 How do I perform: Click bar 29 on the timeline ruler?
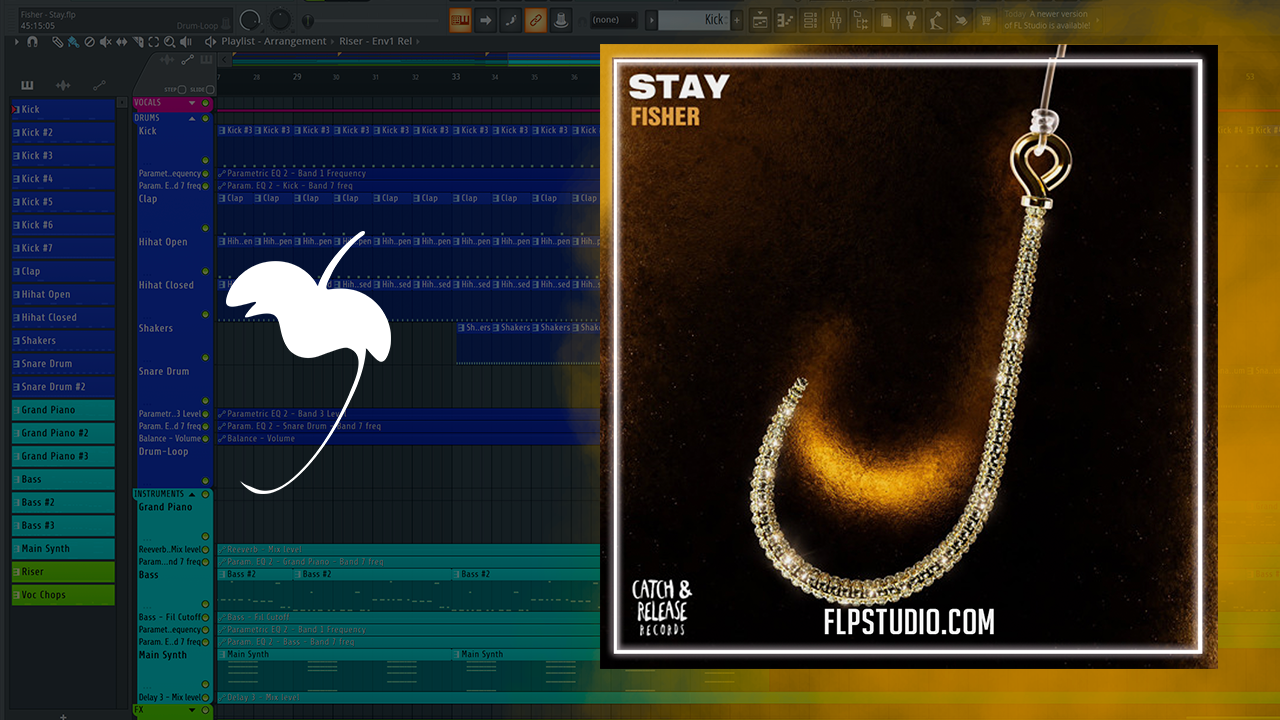[296, 77]
